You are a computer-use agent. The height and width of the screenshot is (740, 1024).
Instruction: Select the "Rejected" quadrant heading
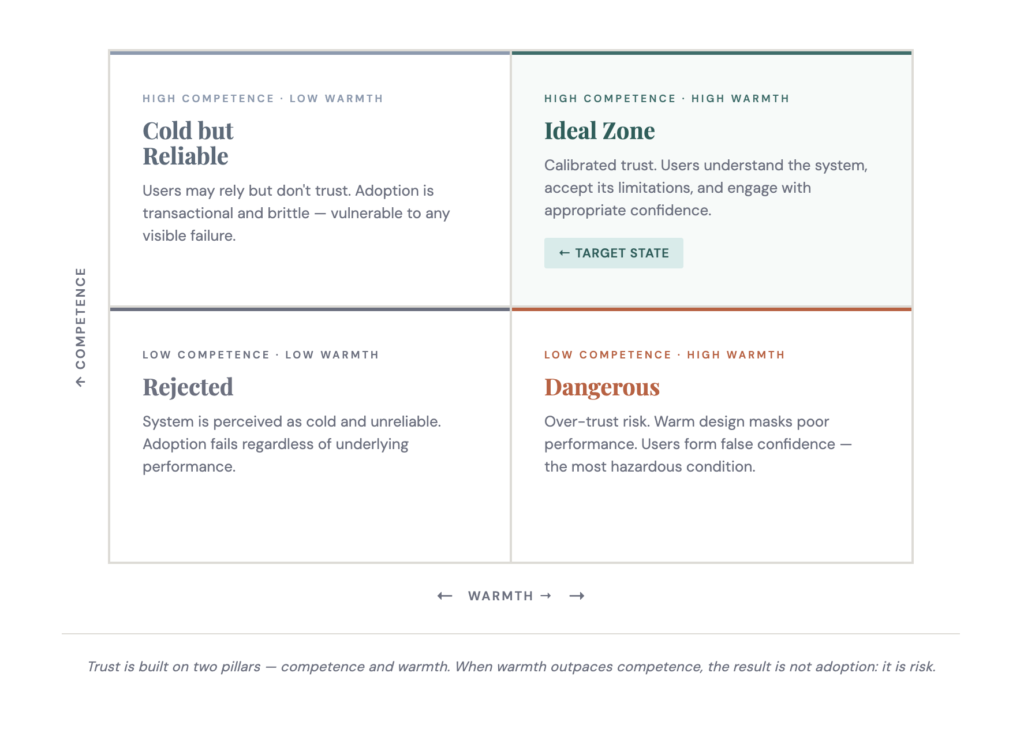point(188,387)
